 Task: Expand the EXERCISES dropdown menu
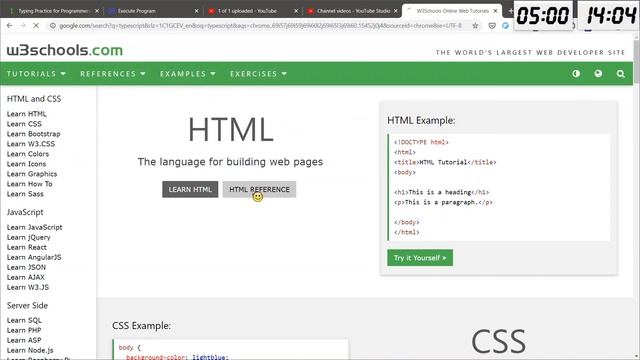pos(258,73)
